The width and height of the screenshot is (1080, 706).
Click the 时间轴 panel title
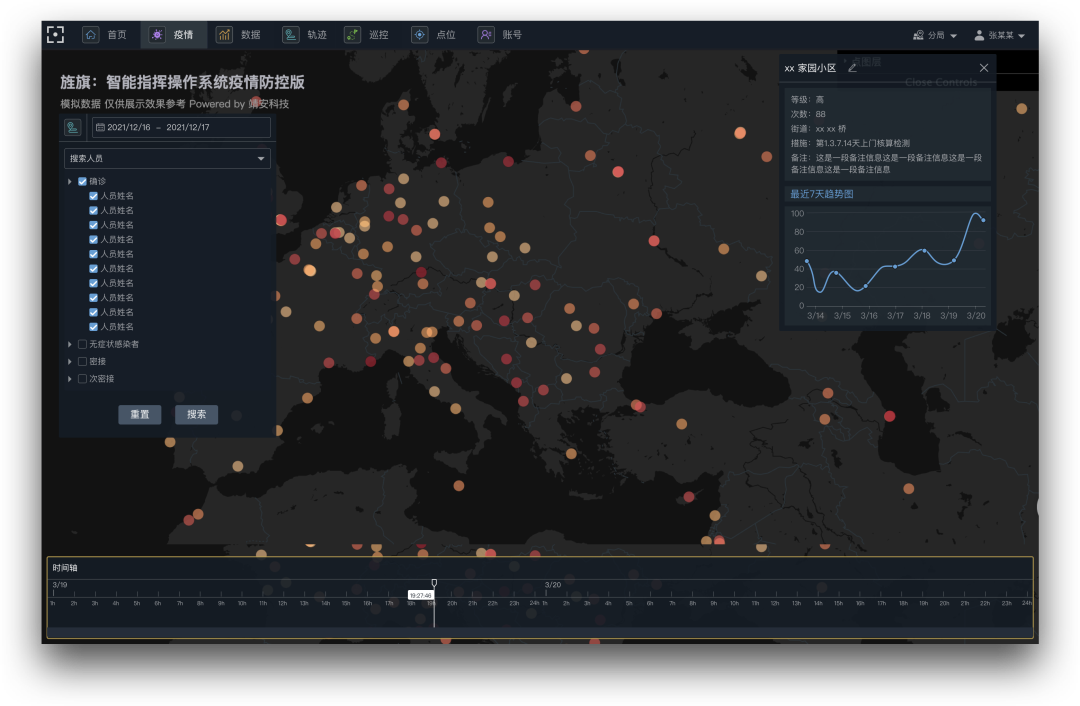click(65, 568)
